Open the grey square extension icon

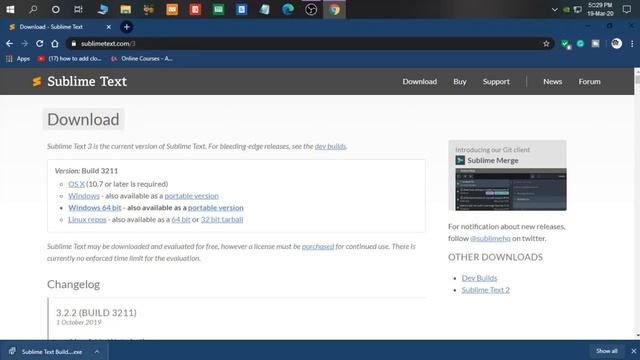click(596, 44)
